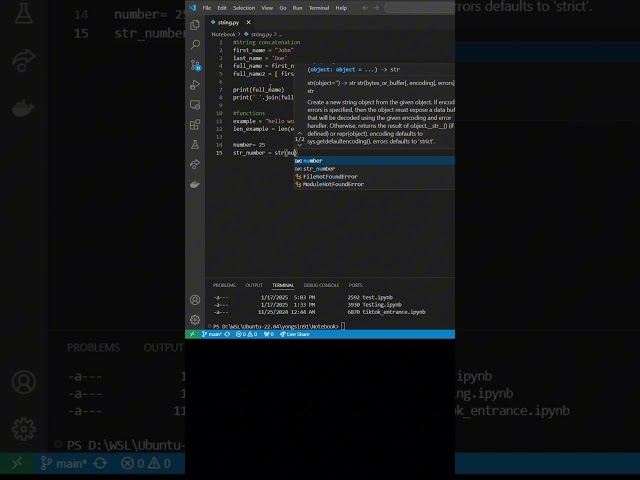Open the Help menu
640x480 pixels.
pyautogui.click(x=341, y=8)
